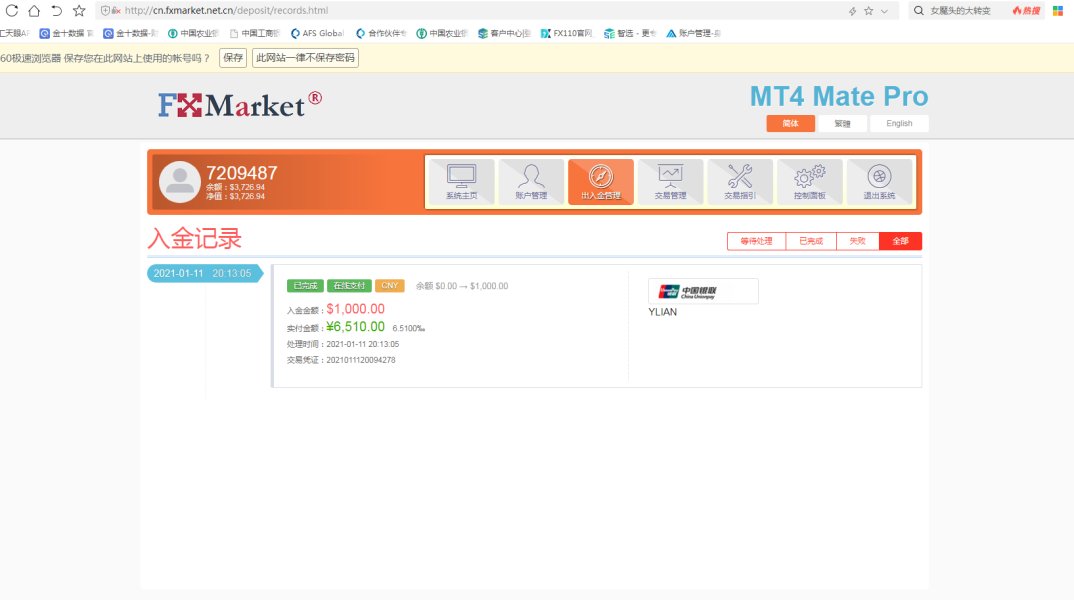Viewport: 1074px width, 600px height.
Task: Switch language to English
Action: [899, 123]
